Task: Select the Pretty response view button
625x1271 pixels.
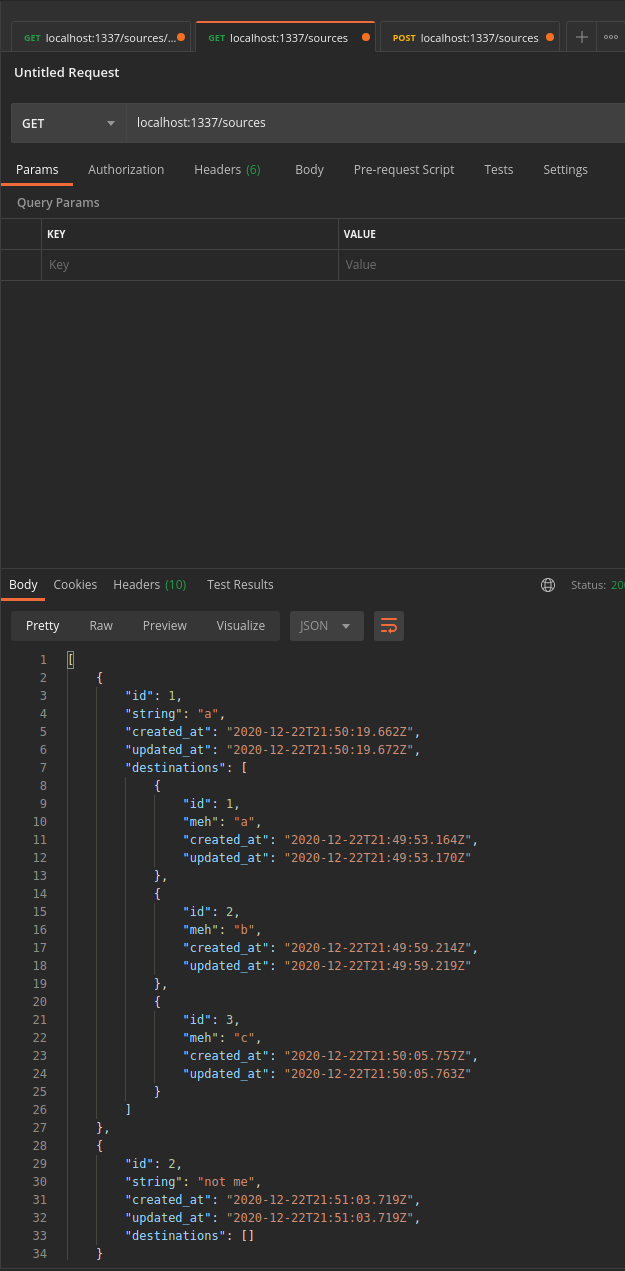Action: tap(42, 625)
